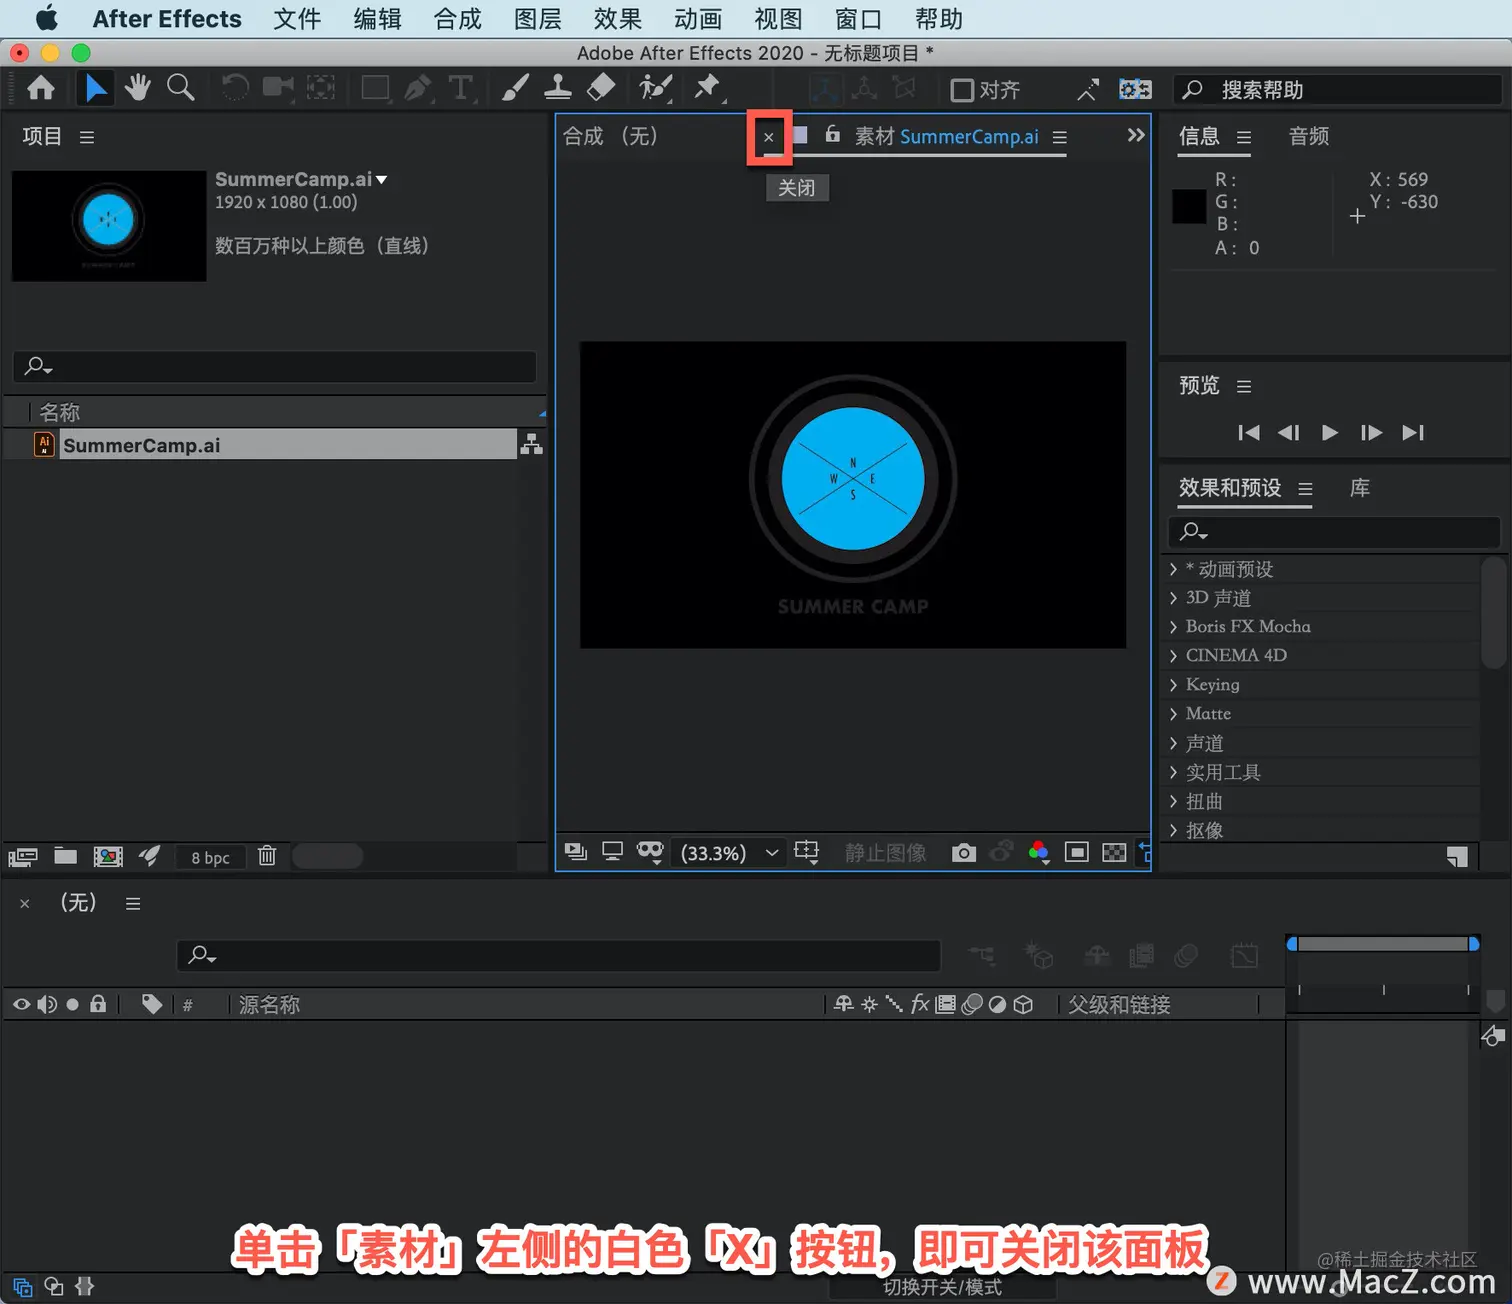Image resolution: width=1512 pixels, height=1304 pixels.
Task: Select the Puppet Pin tool
Action: pyautogui.click(x=708, y=89)
